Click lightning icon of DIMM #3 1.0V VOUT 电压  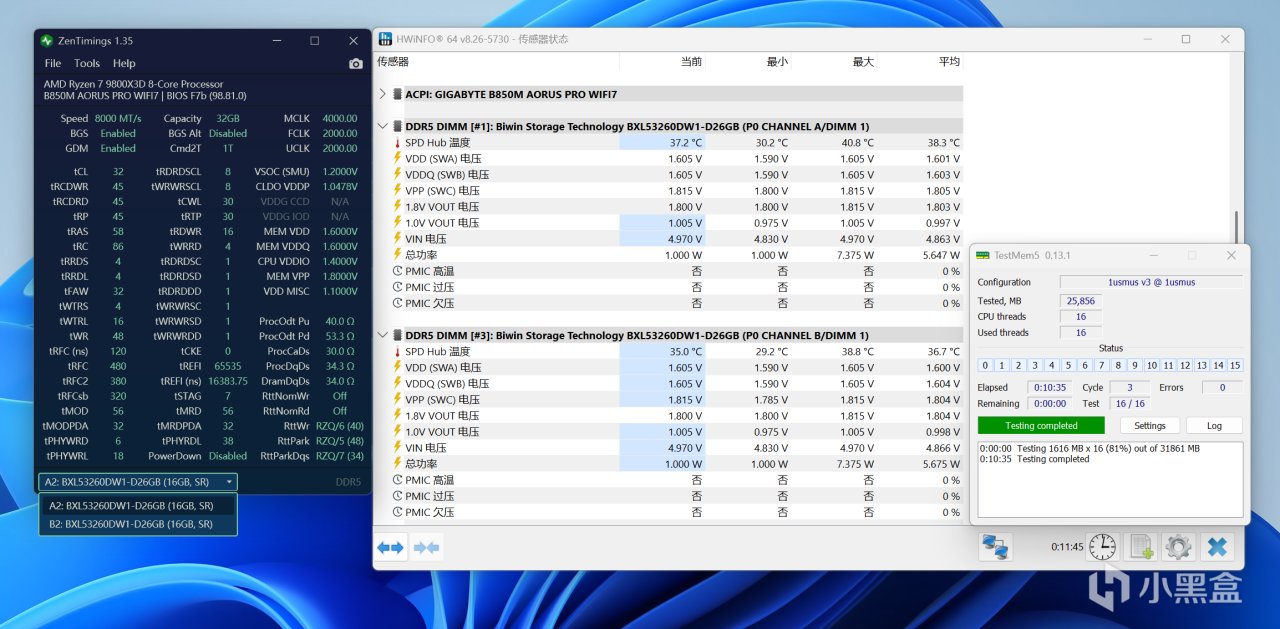(x=397, y=432)
